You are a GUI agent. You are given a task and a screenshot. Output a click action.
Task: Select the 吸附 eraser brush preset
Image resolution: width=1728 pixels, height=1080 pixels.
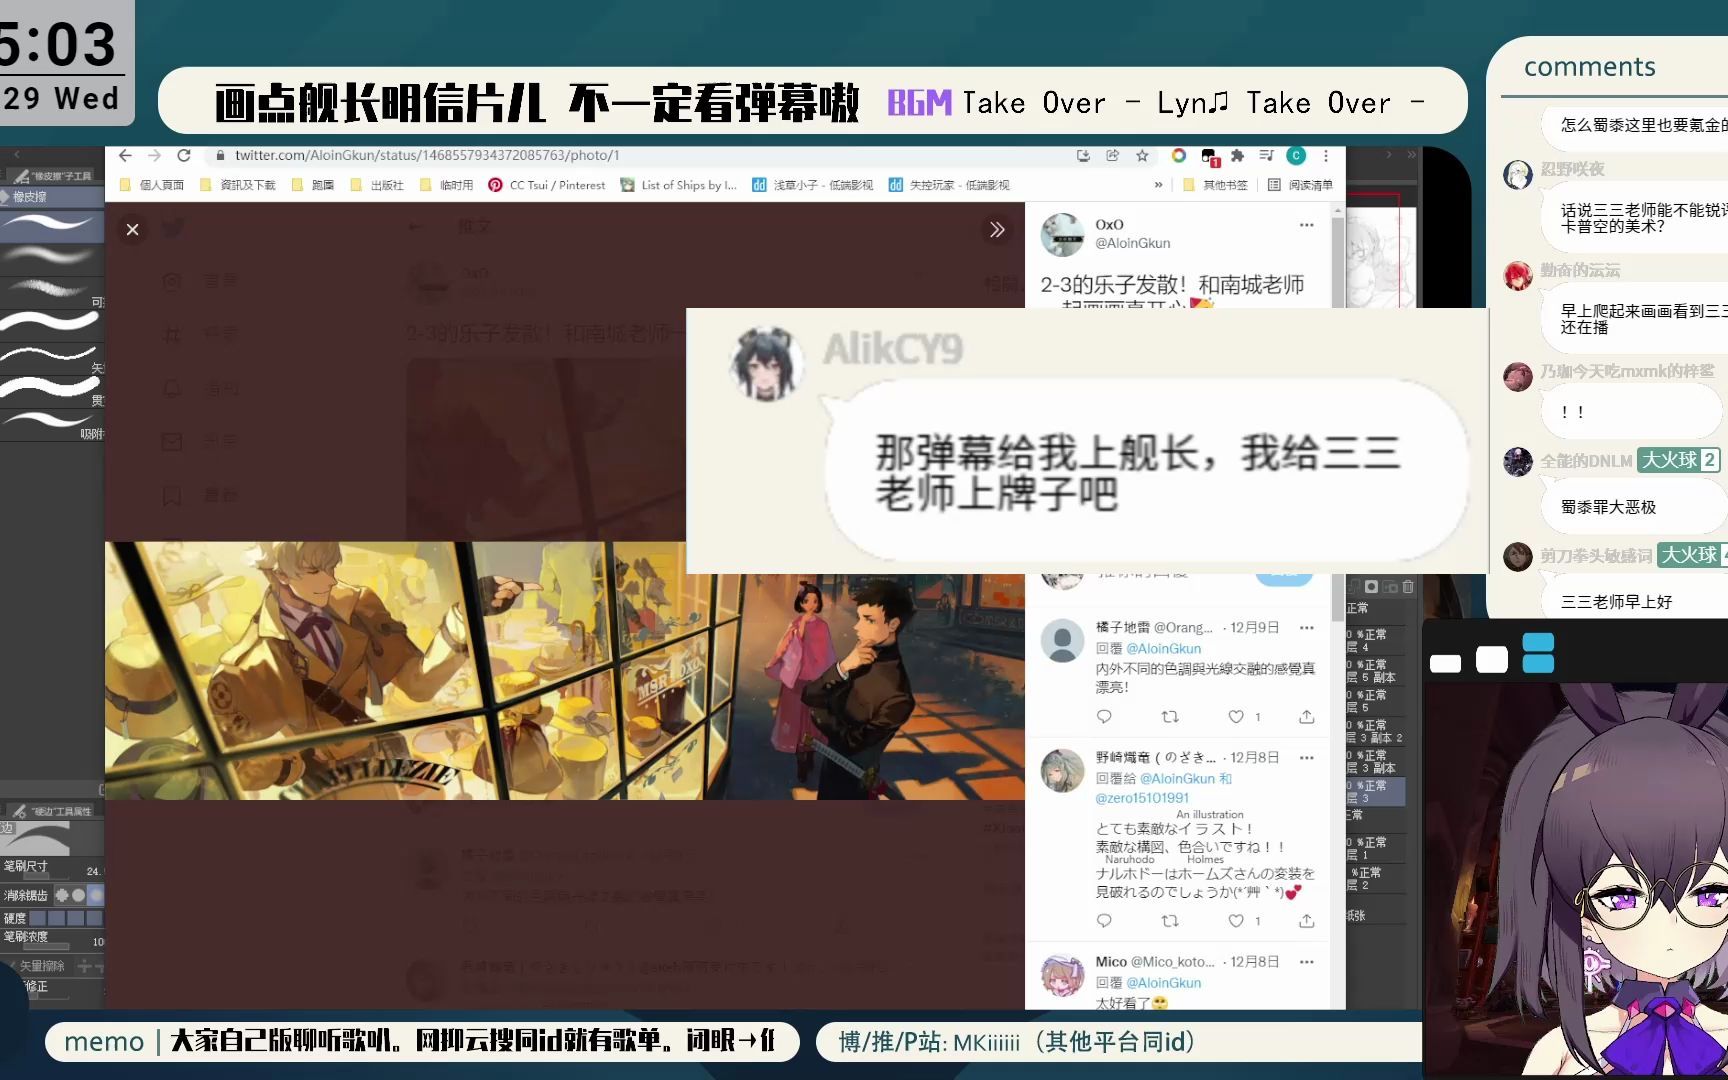pos(52,424)
